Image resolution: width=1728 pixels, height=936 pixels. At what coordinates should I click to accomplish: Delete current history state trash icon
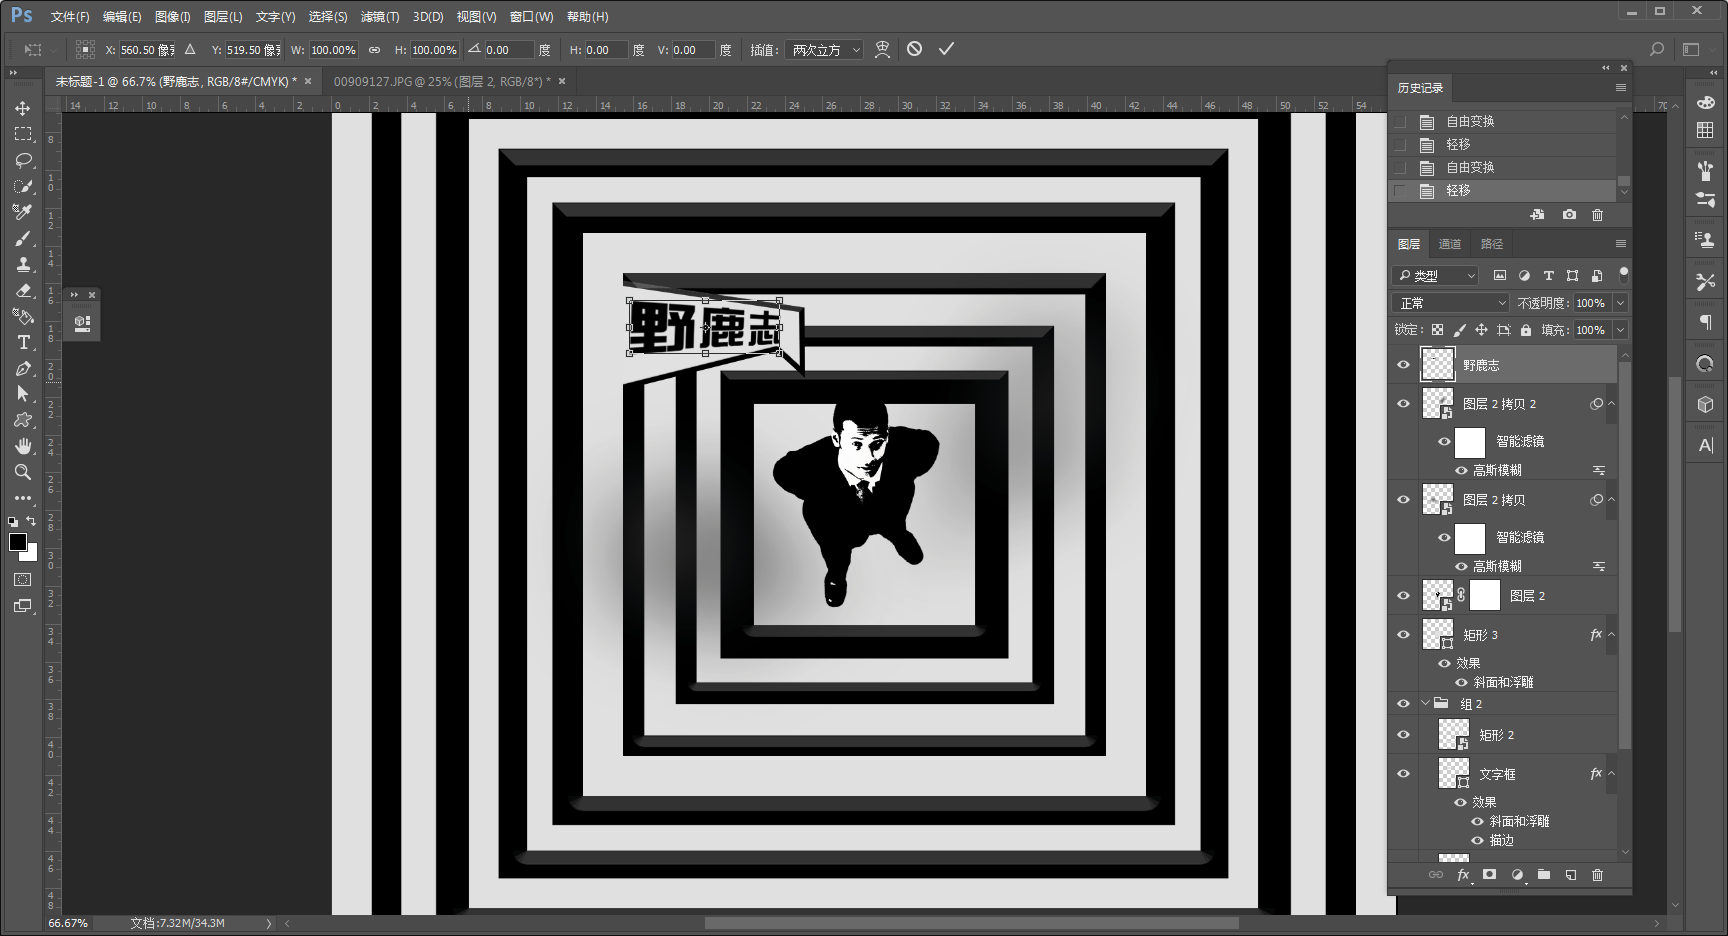pyautogui.click(x=1597, y=215)
